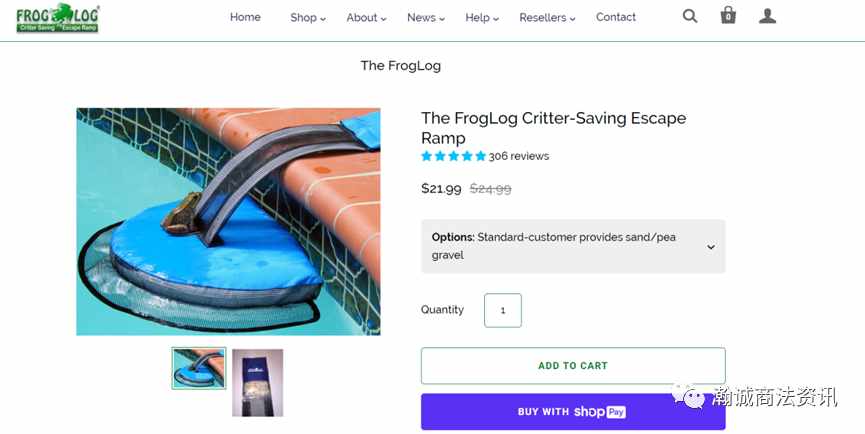The image size is (865, 434).
Task: Open the Contact menu item
Action: [616, 17]
